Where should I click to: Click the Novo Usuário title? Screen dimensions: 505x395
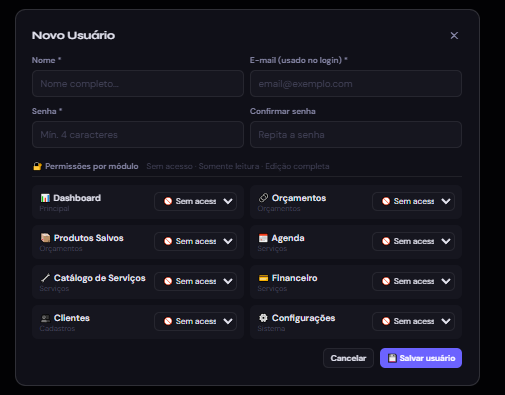(73, 35)
